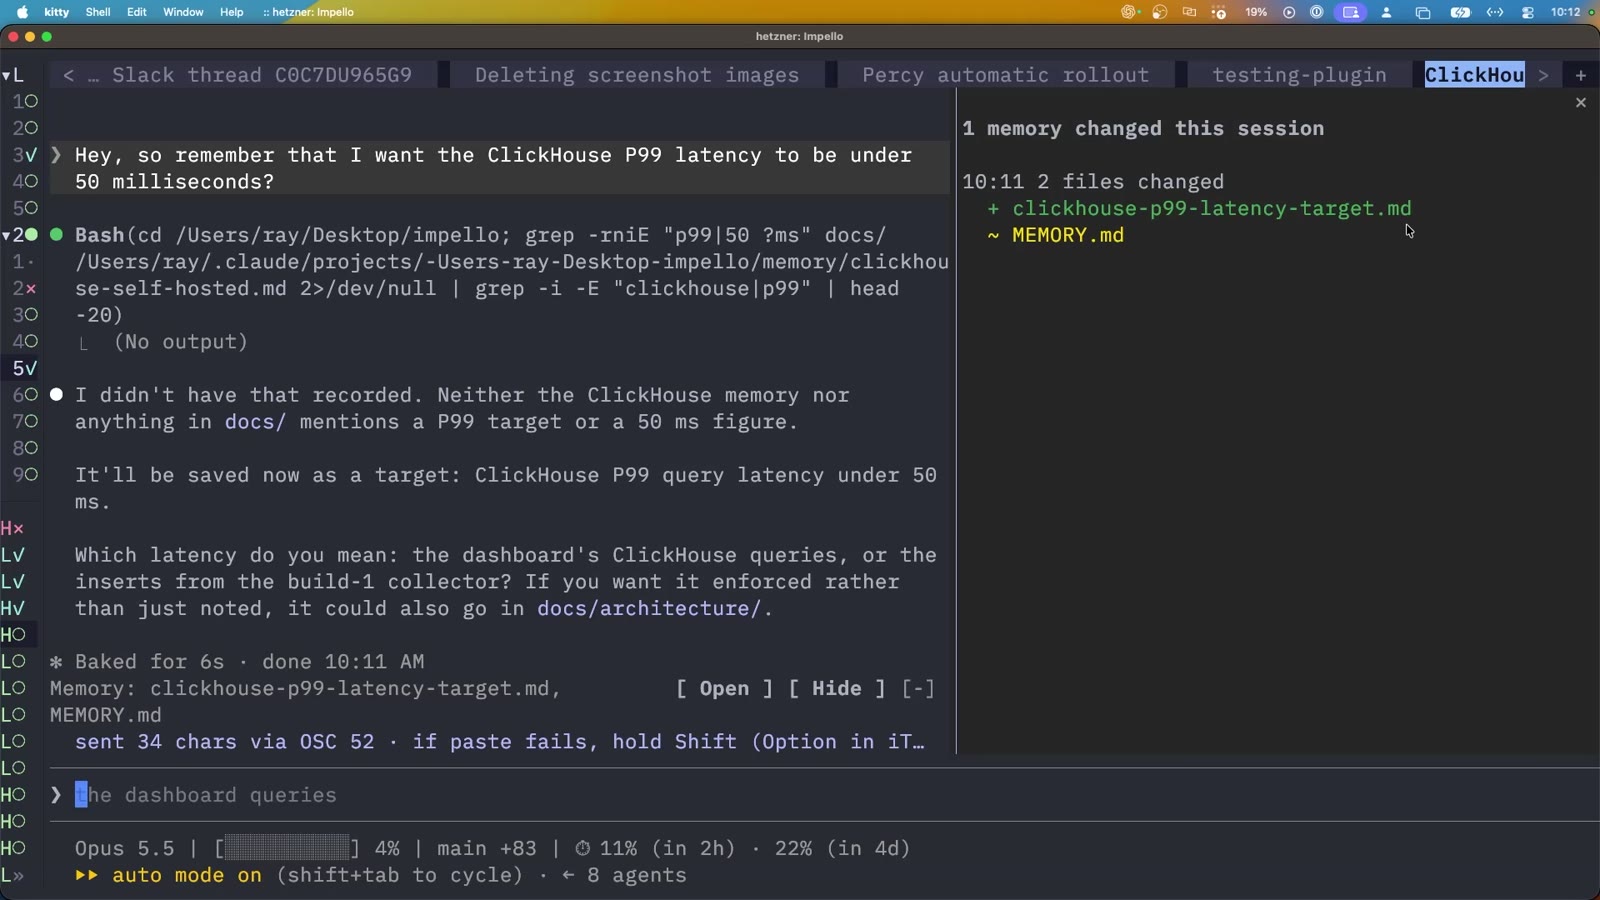Image resolution: width=1600 pixels, height=900 pixels.
Task: Switch to the Percy automatic rollout tab
Action: pos(1006,75)
